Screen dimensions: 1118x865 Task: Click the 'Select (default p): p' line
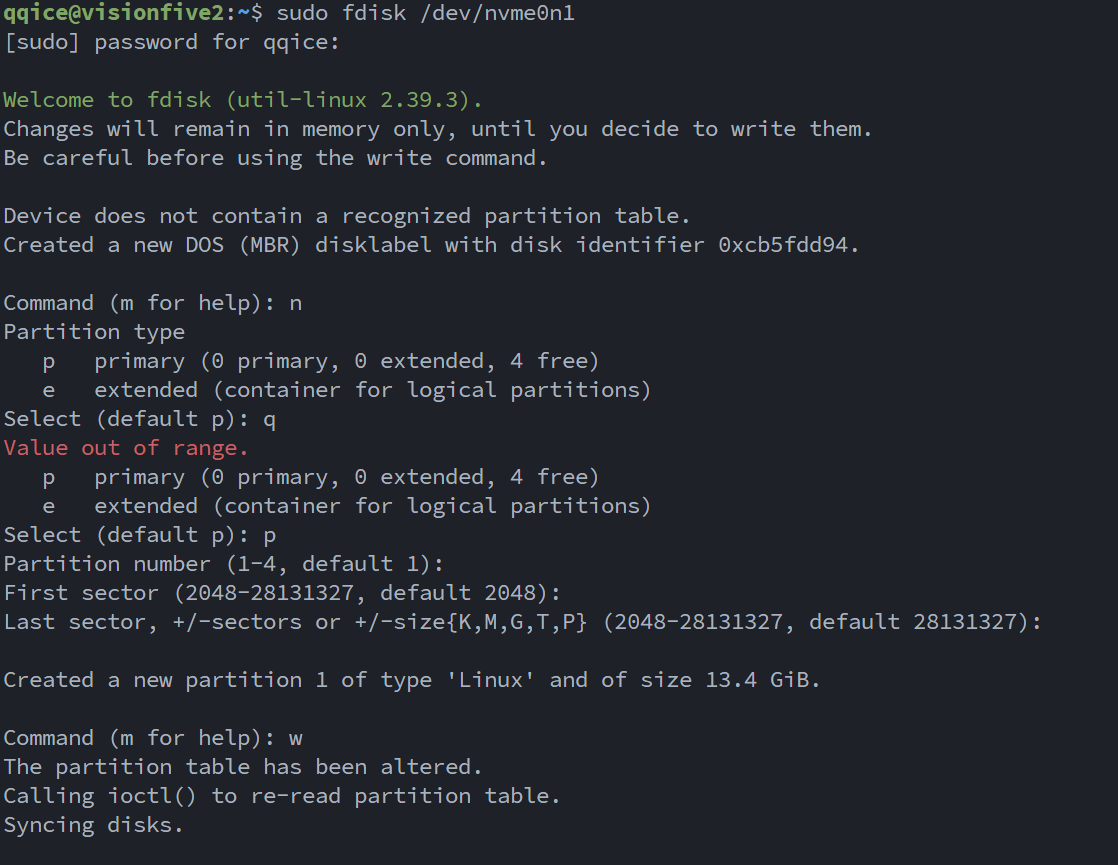(x=140, y=535)
